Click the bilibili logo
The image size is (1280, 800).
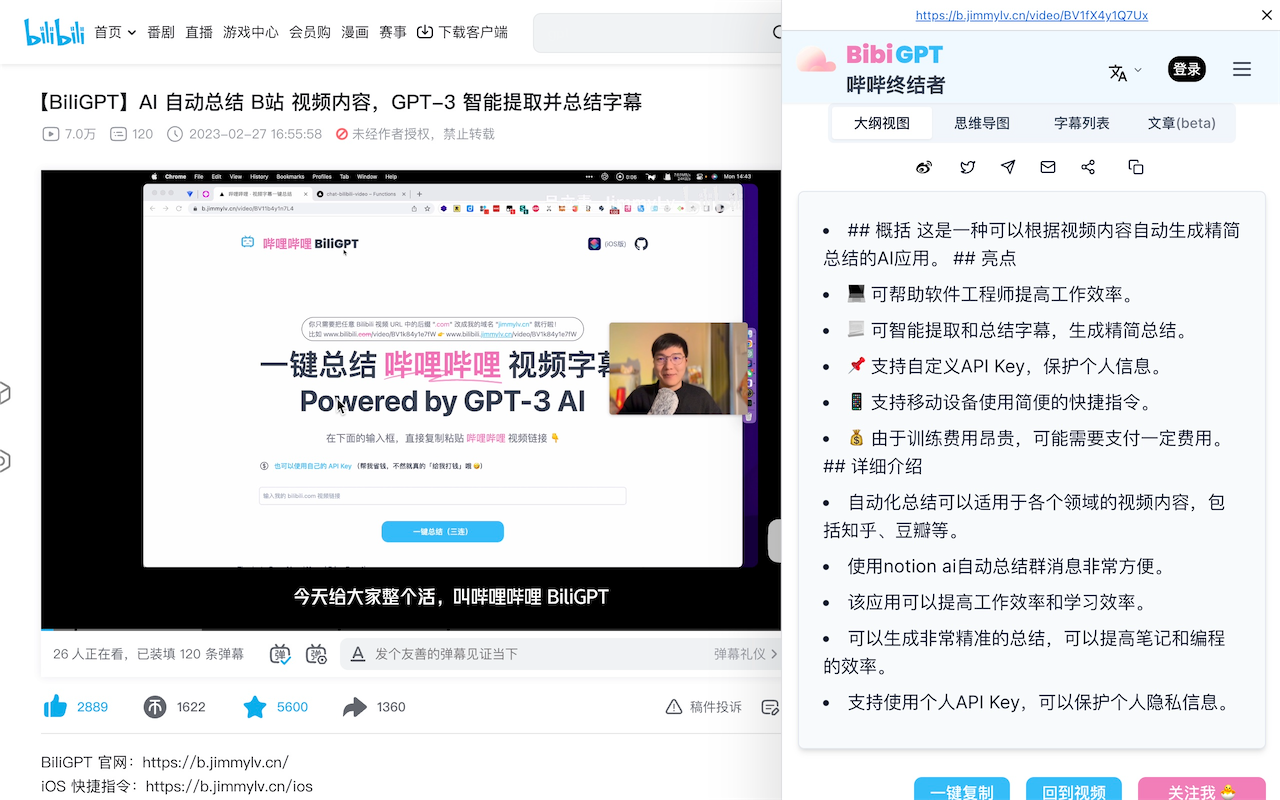click(54, 31)
